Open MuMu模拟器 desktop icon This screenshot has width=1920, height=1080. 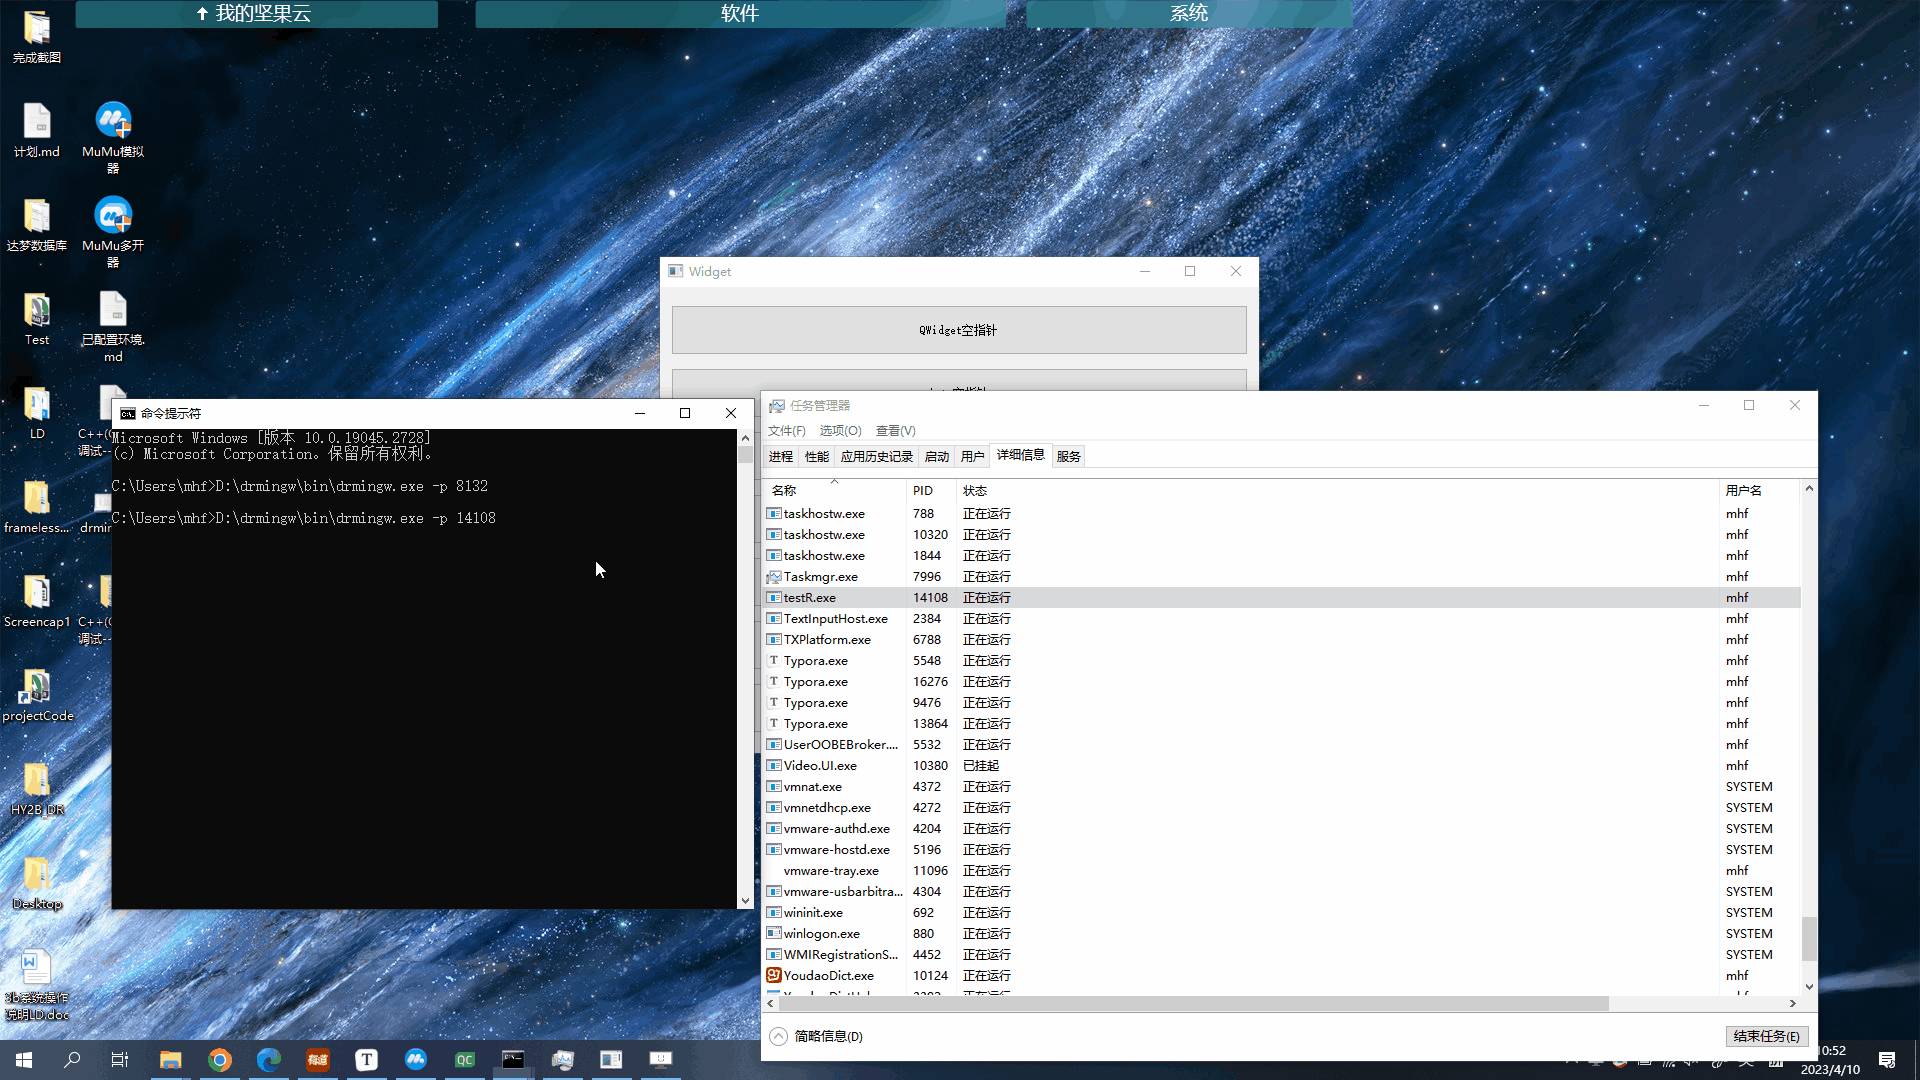click(113, 122)
